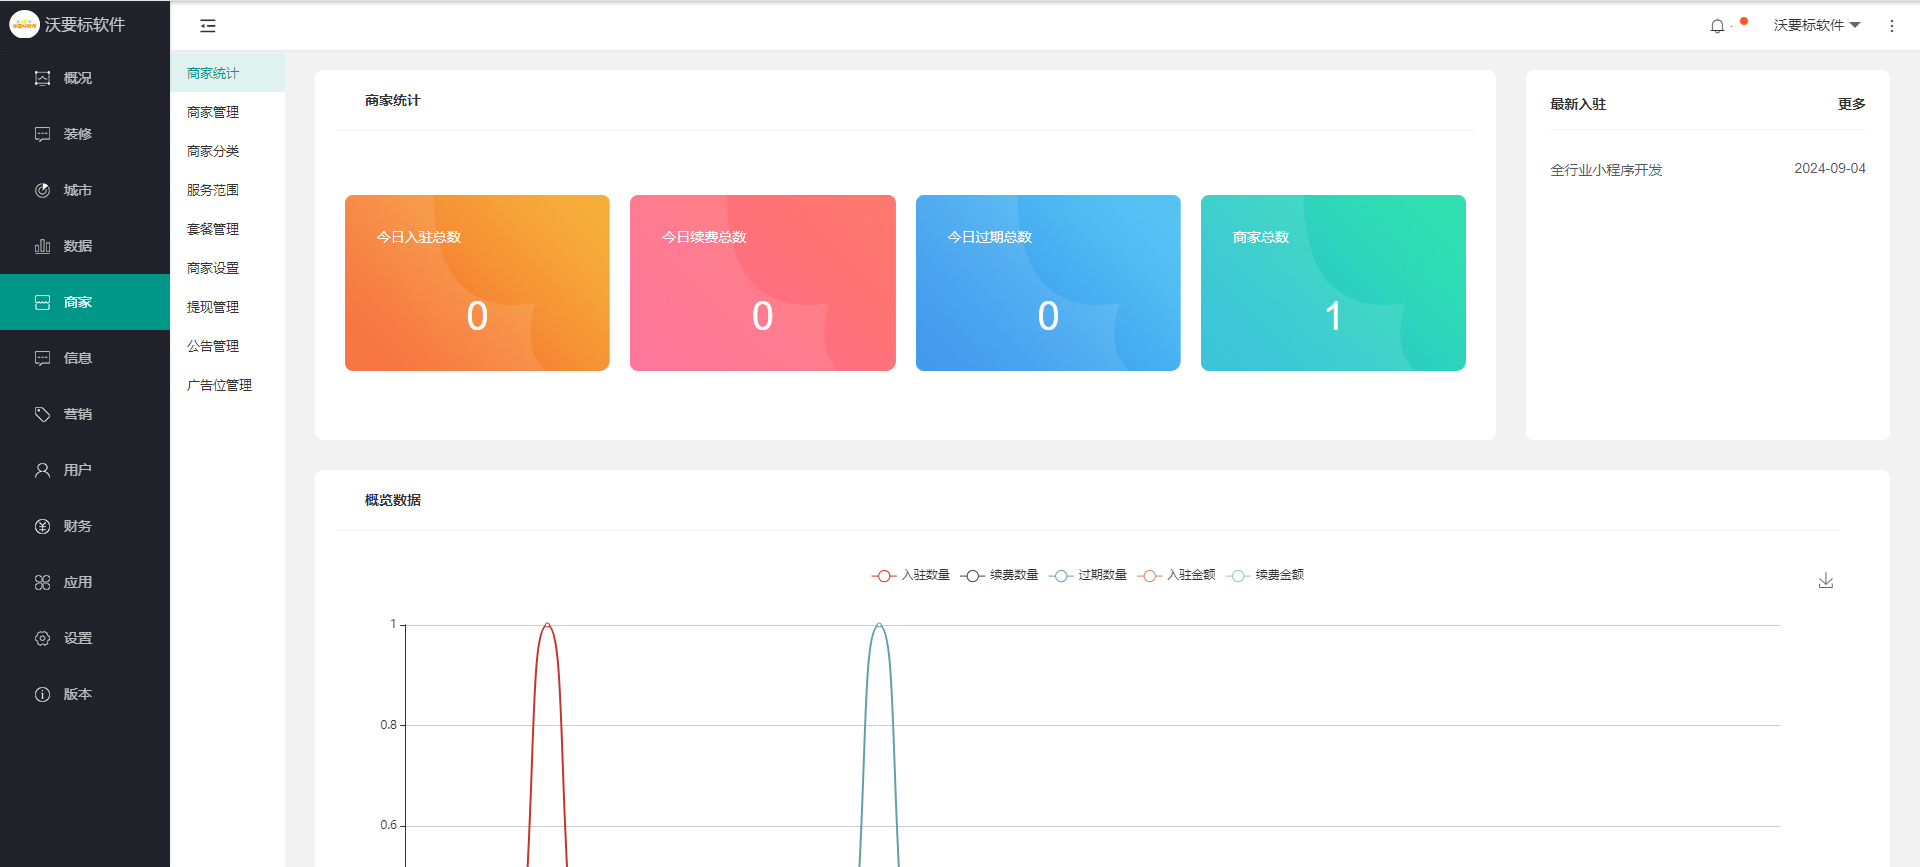This screenshot has width=1920, height=867.
Task: Click the 今日入驻总数 orange card
Action: (477, 283)
